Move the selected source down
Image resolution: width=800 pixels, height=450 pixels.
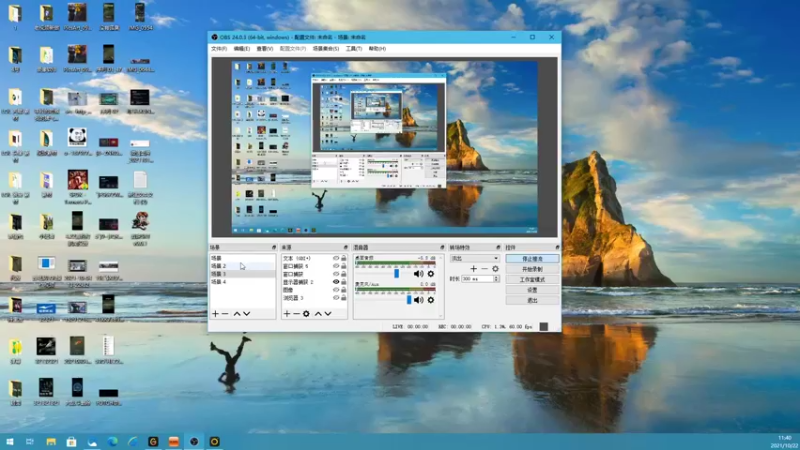328,314
